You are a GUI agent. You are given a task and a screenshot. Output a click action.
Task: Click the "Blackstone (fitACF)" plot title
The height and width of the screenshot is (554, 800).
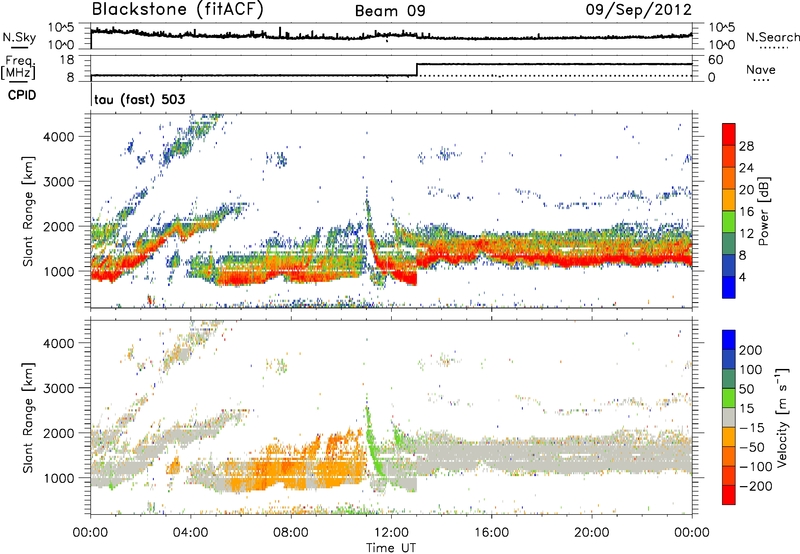tap(177, 10)
